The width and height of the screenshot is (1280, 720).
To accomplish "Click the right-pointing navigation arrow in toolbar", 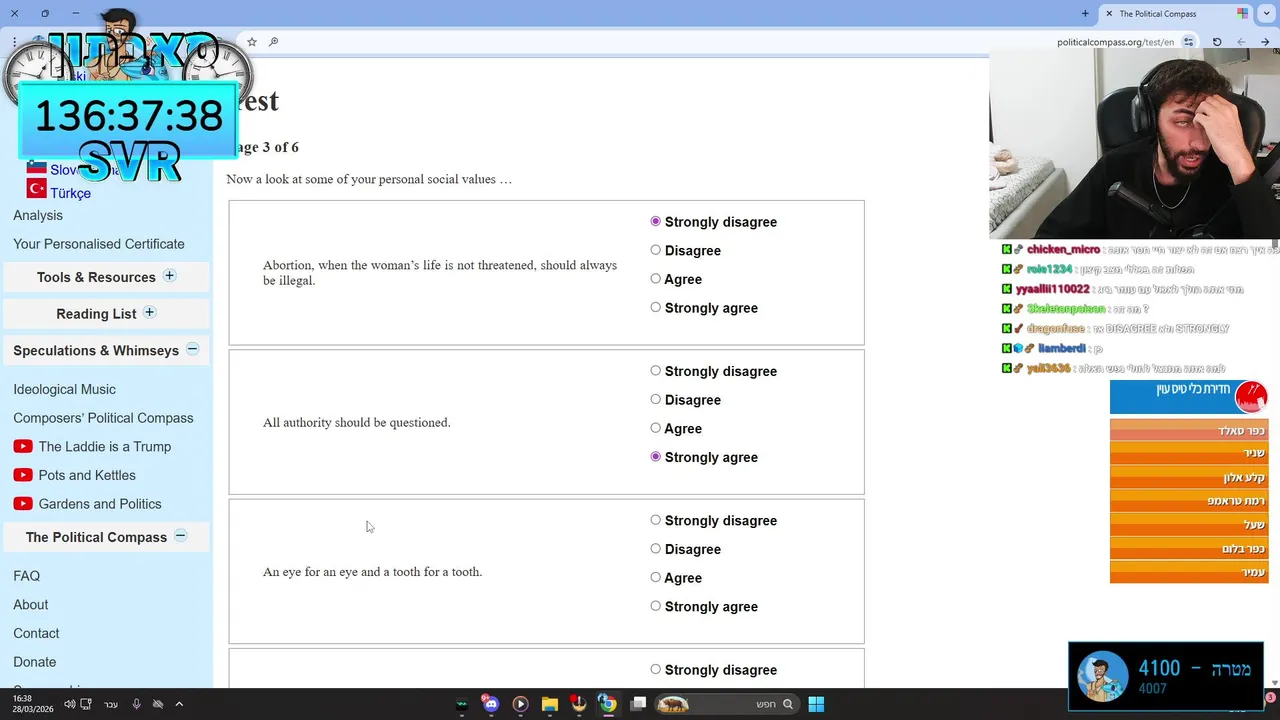I will (1265, 42).
